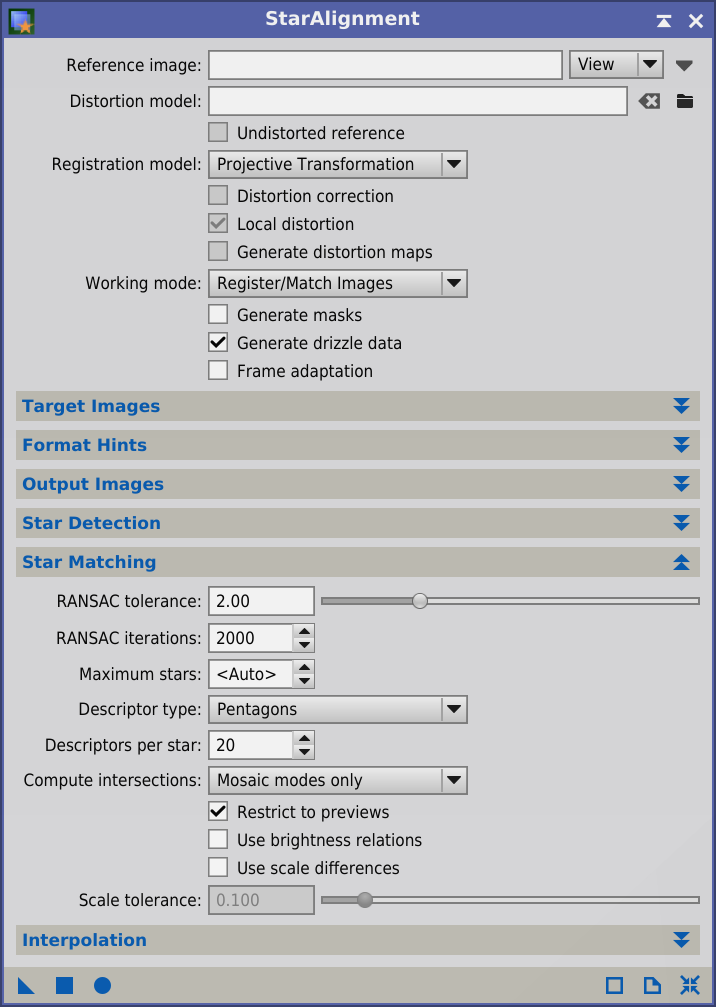The height and width of the screenshot is (1007, 716).
Task: Click the Track View square icon at the bottom right
Action: [615, 985]
